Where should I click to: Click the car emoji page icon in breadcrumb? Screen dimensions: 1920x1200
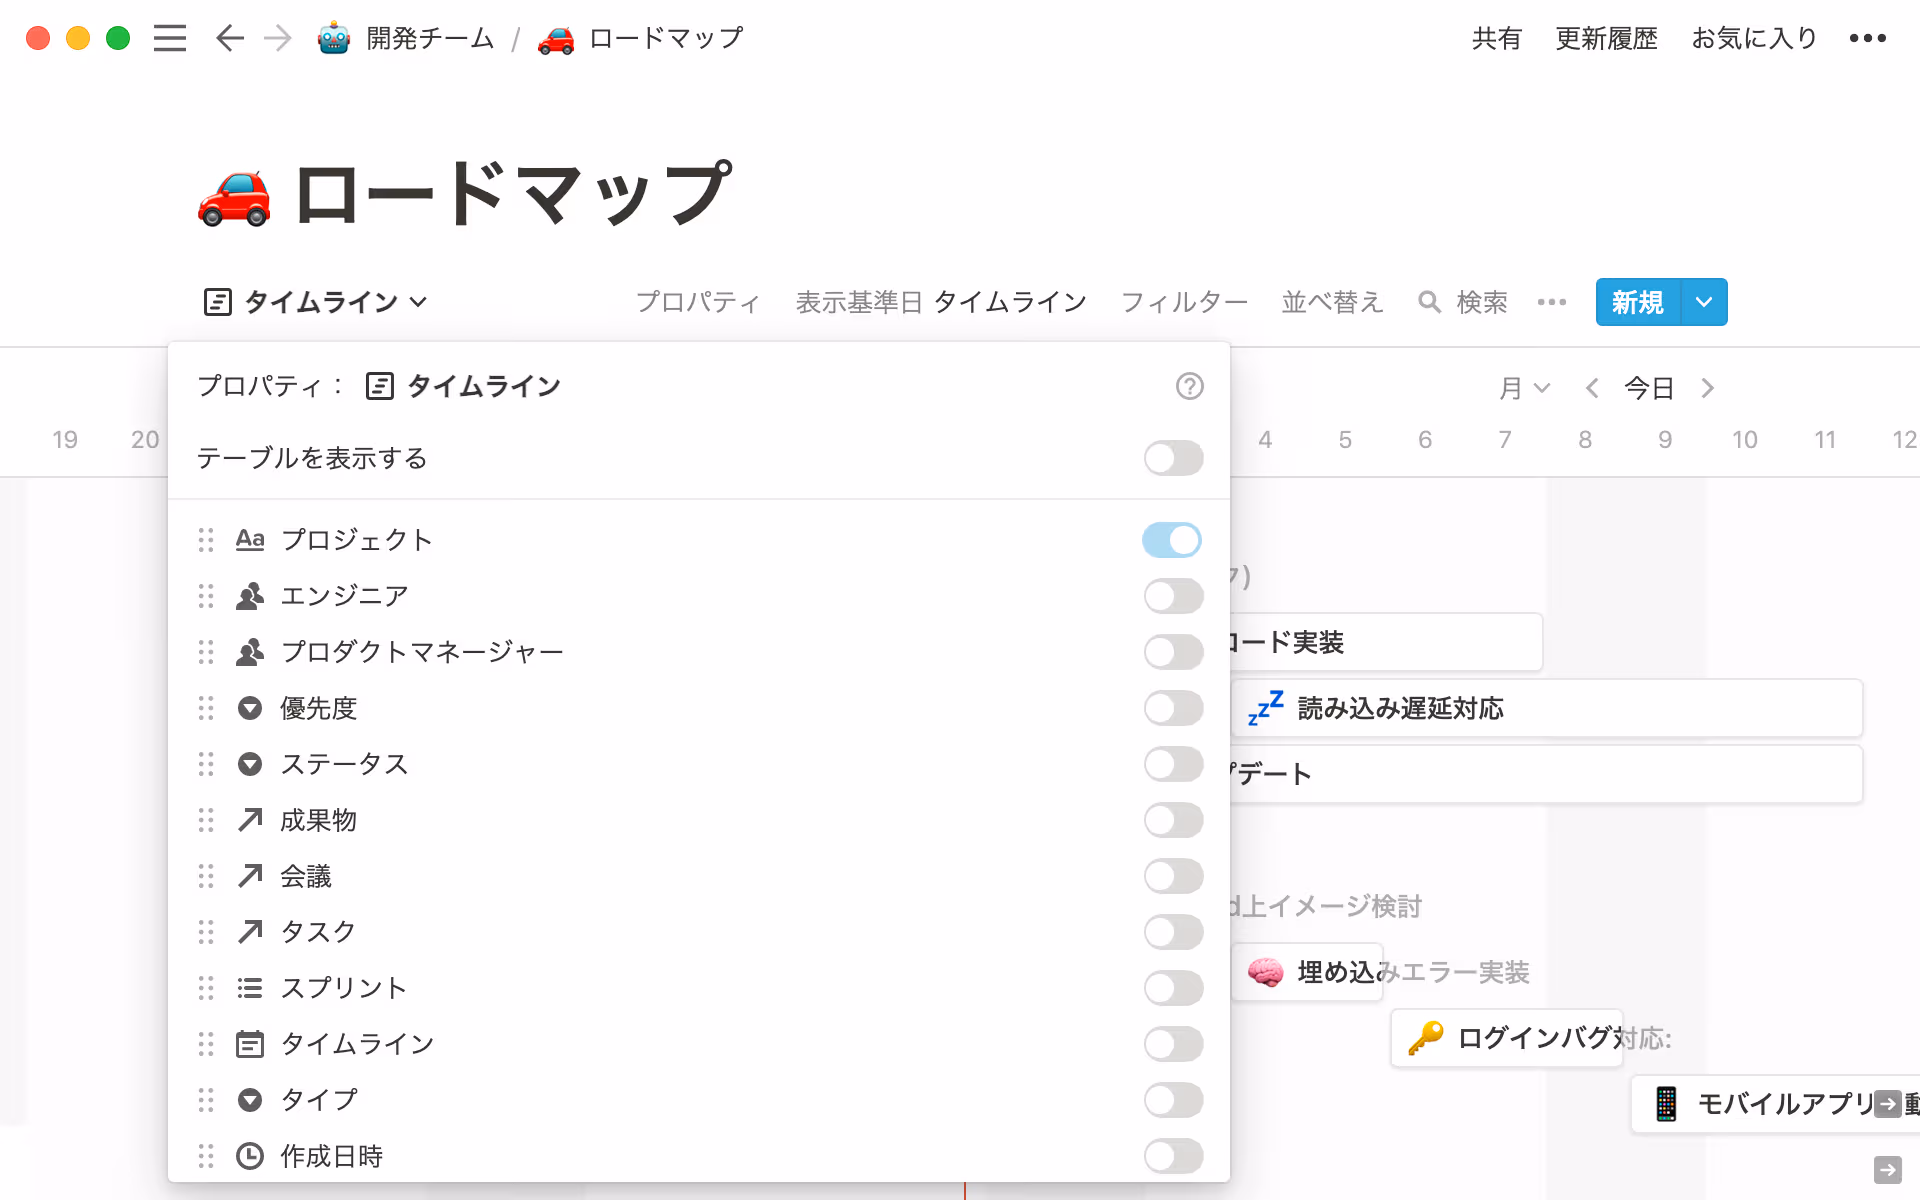556,38
